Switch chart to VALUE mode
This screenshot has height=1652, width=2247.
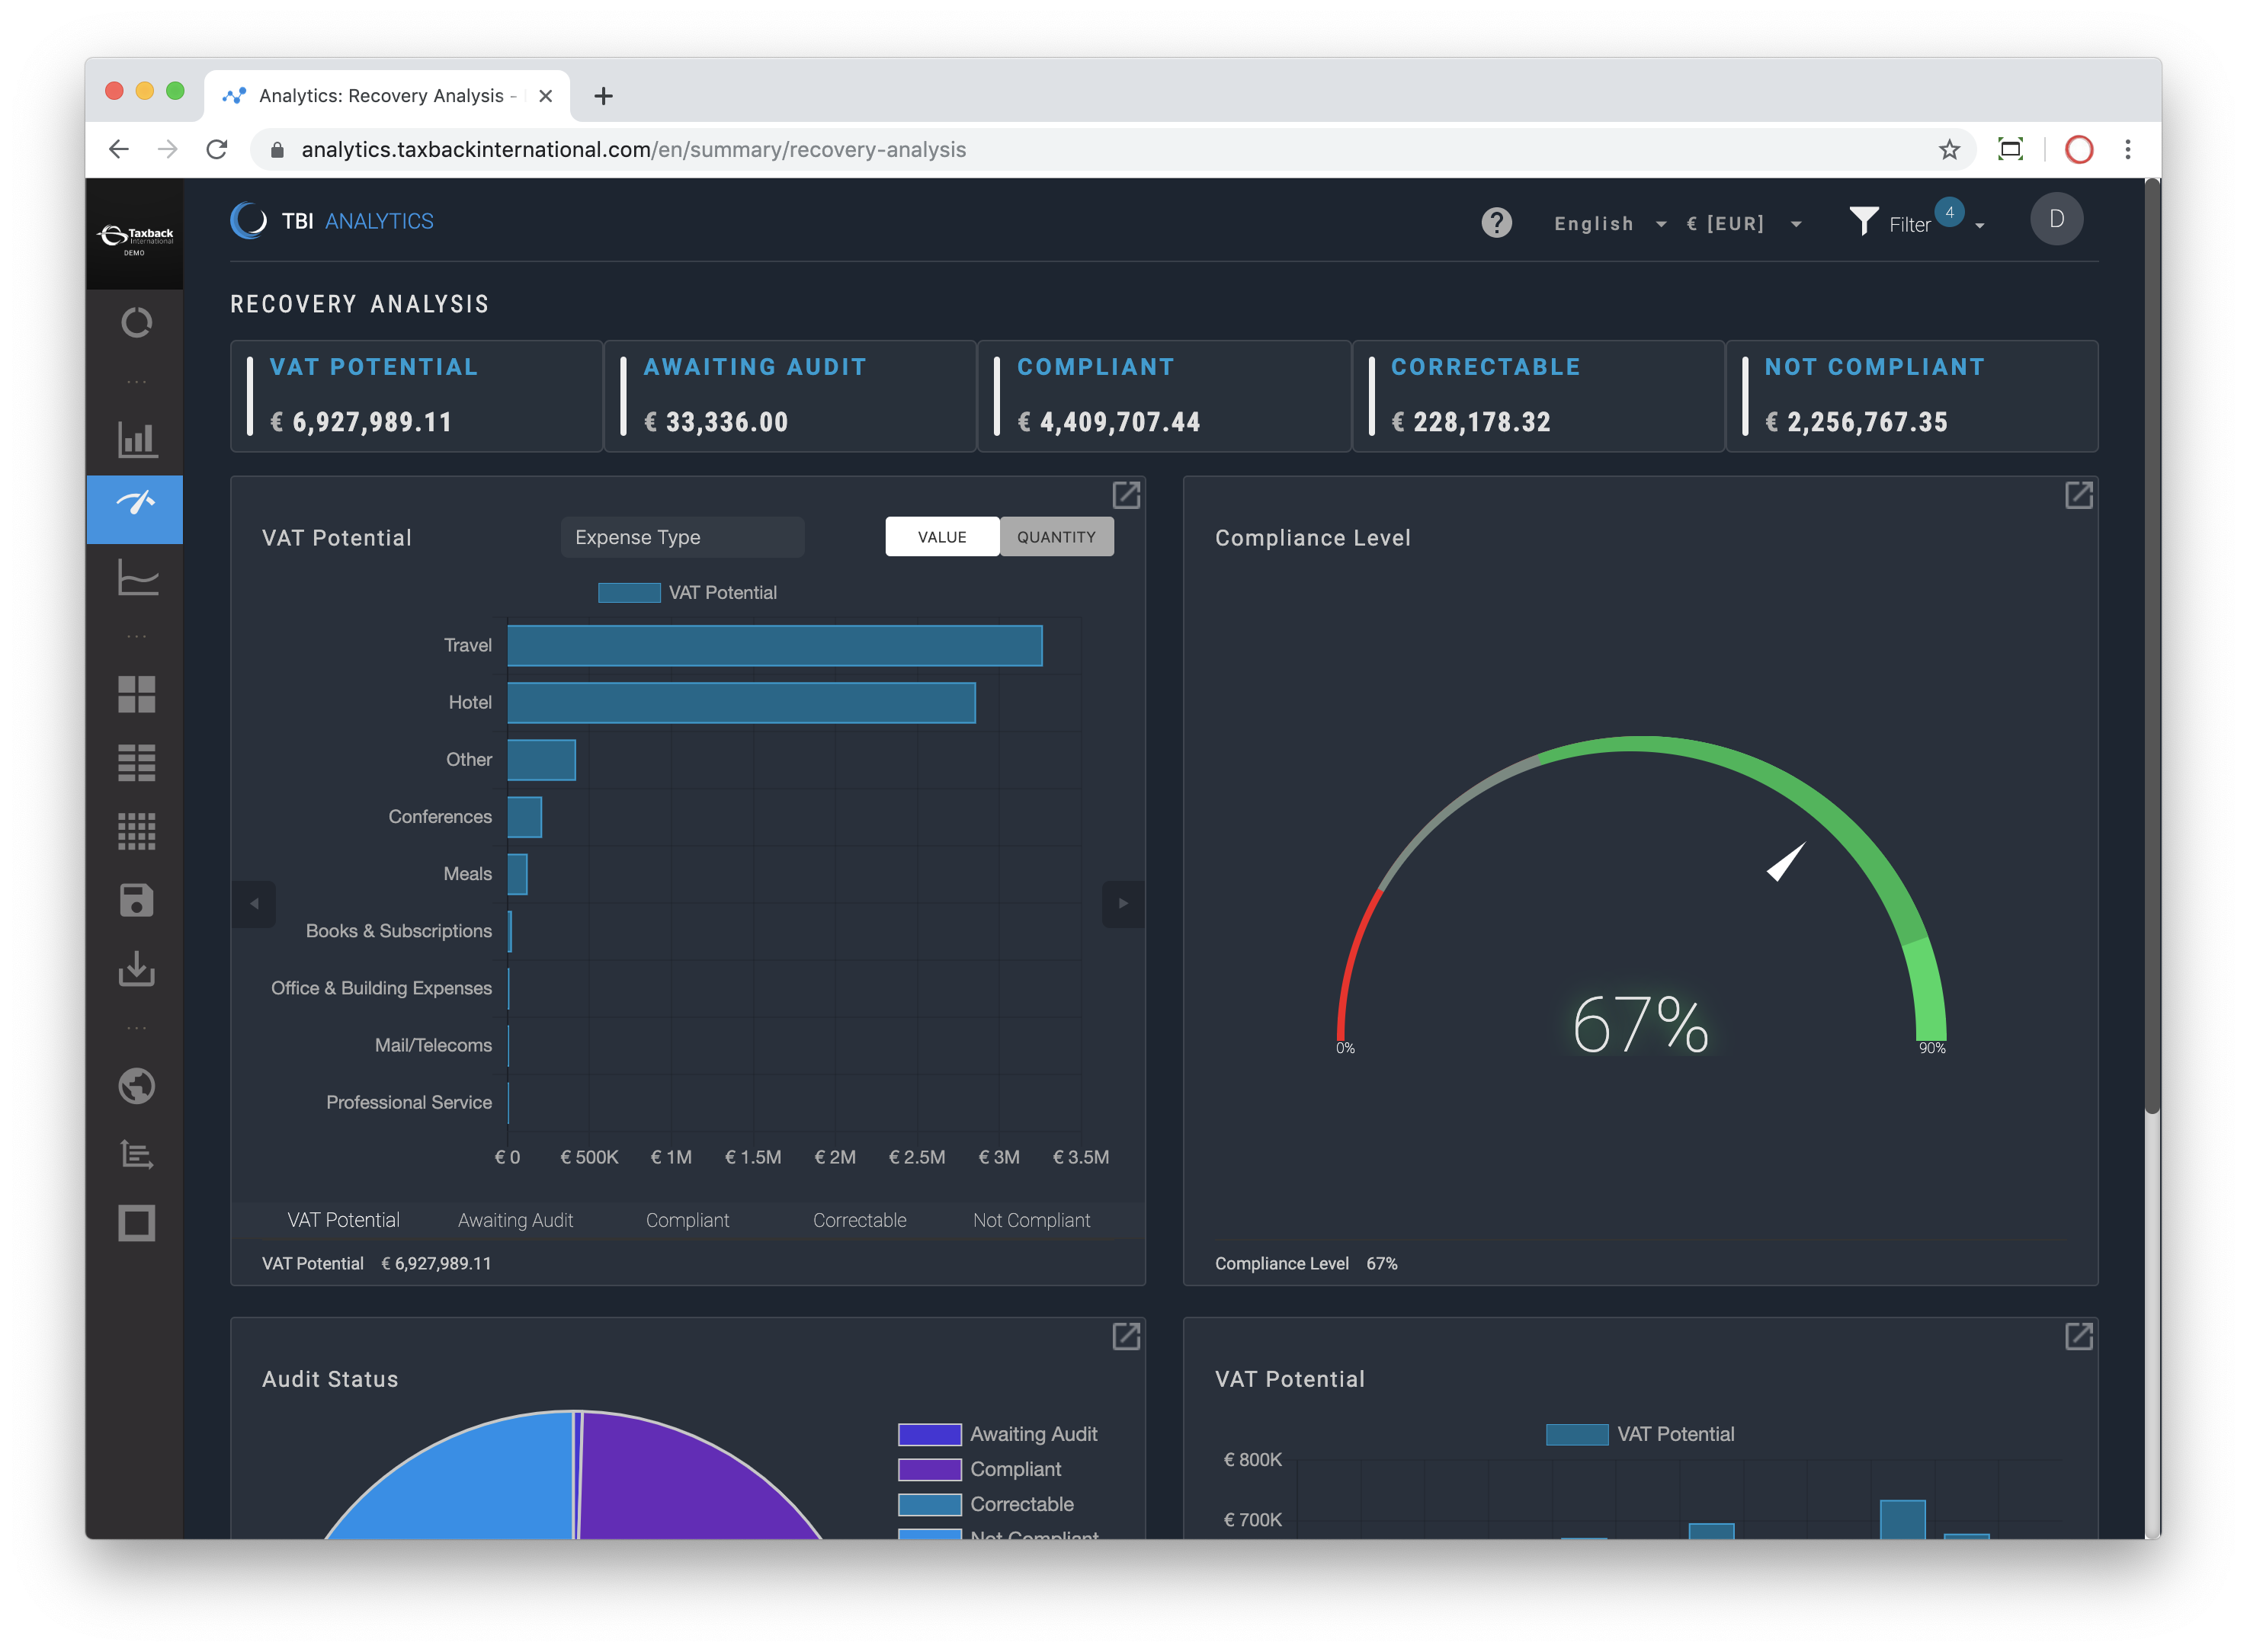[x=942, y=537]
